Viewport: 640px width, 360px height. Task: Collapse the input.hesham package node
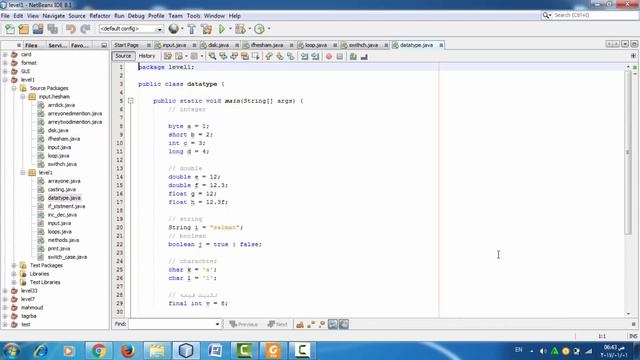pos(23,97)
